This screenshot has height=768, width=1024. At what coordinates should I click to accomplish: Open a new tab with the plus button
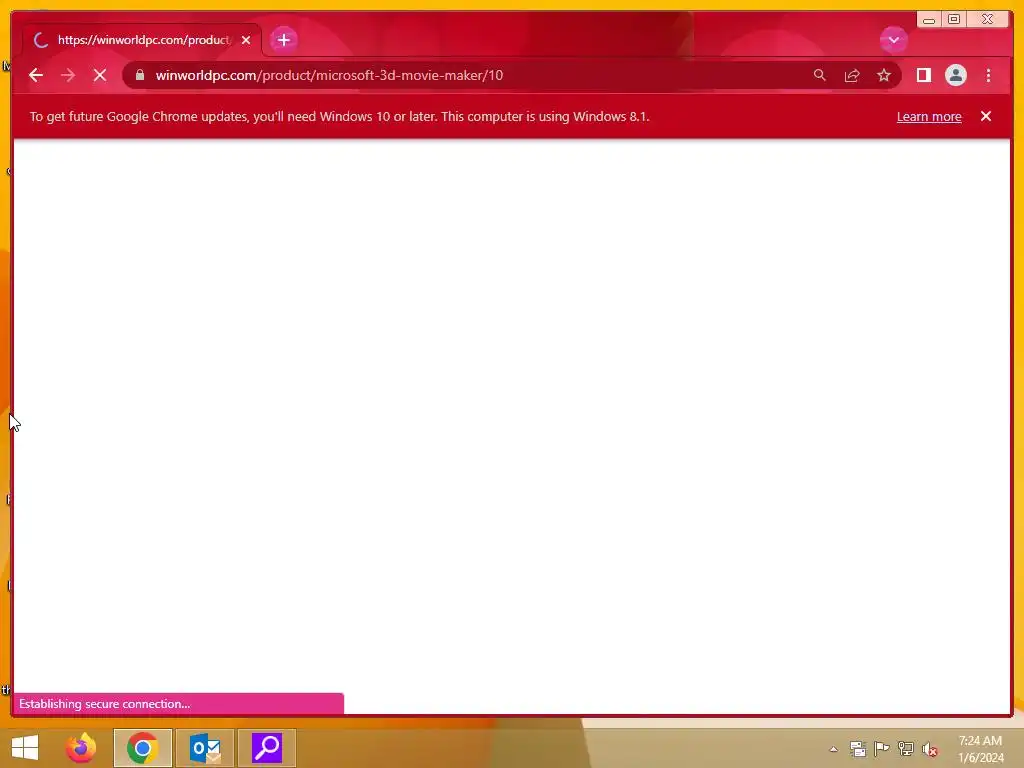pos(283,40)
